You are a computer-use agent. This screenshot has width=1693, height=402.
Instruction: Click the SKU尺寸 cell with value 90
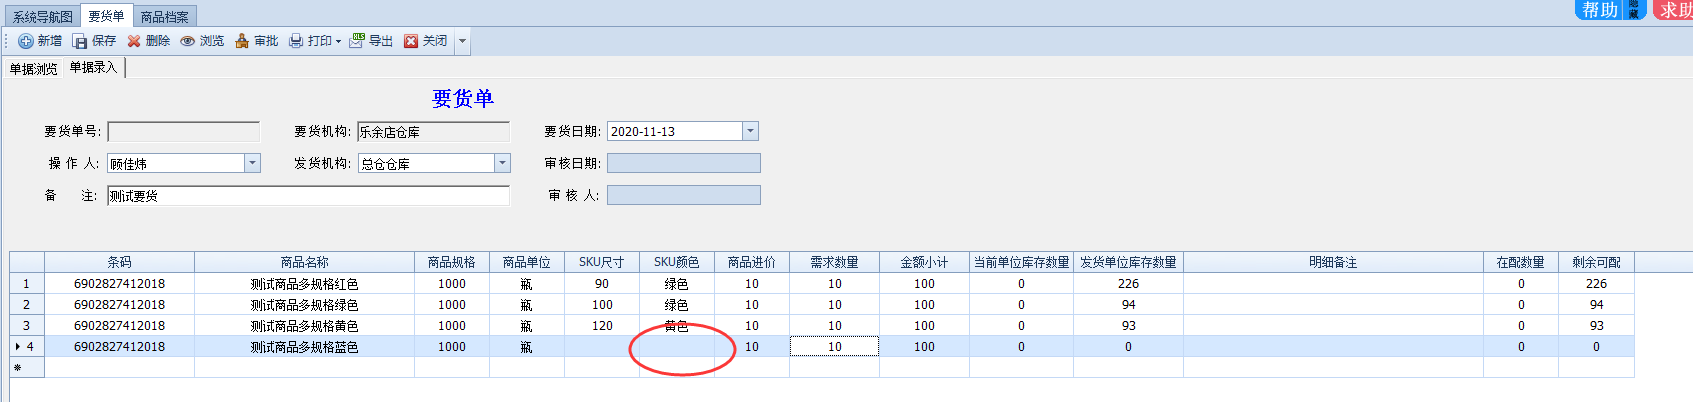tap(602, 283)
